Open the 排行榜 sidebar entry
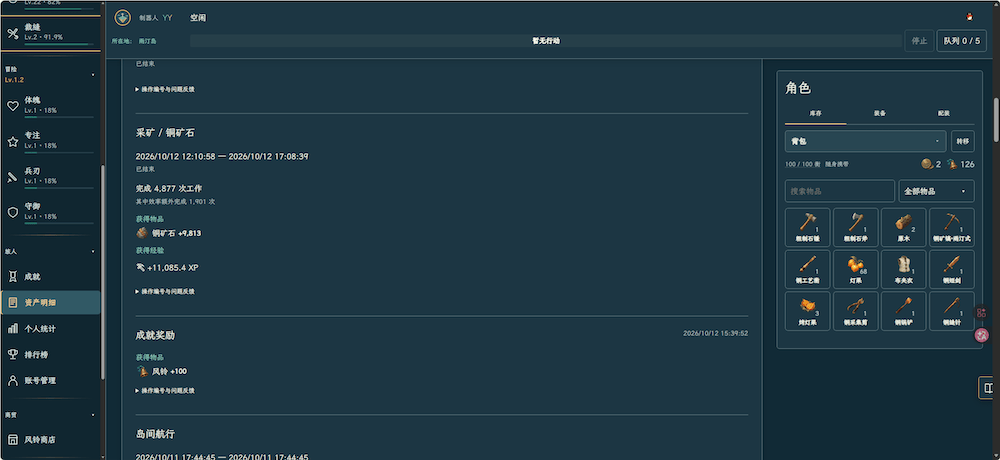The width and height of the screenshot is (1000, 460). point(50,354)
